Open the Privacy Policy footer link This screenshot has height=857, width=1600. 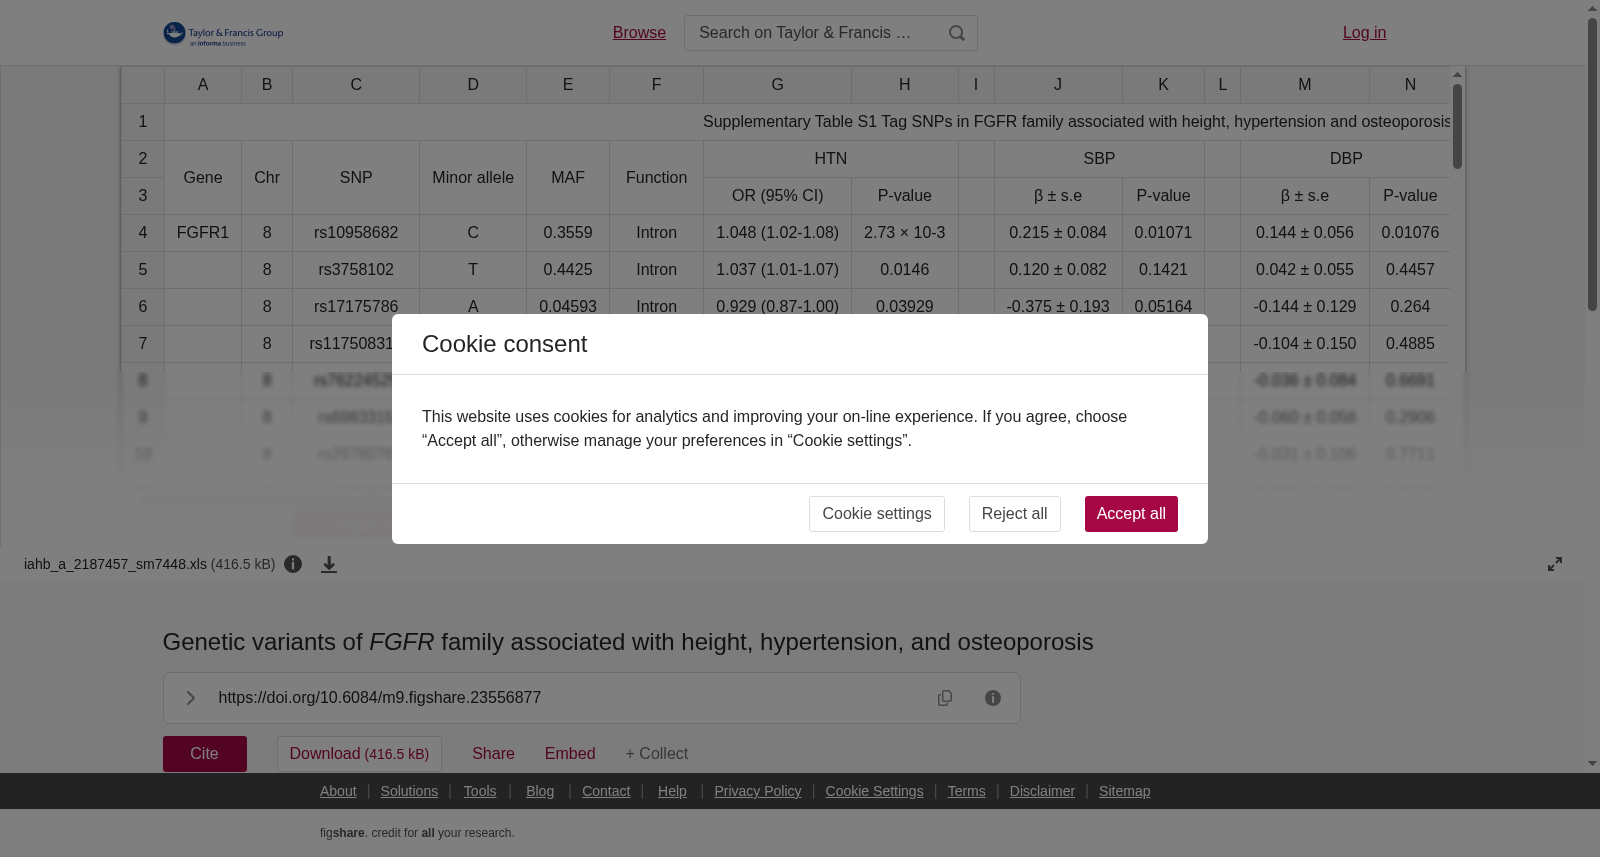tap(758, 791)
